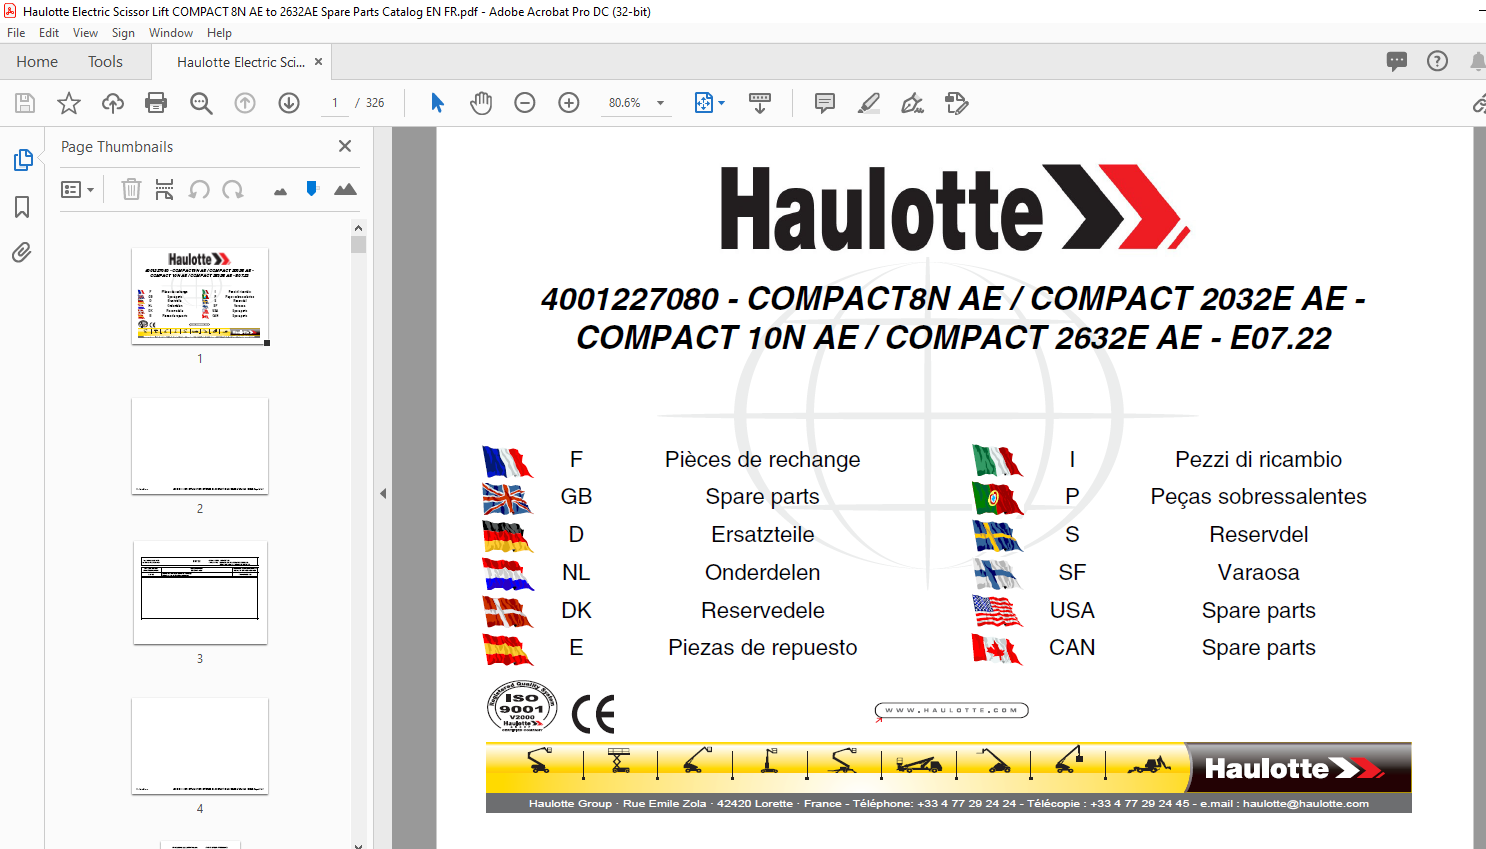Screen dimensions: 1486x849
Task: Collapse the navigation pane arrow
Action: pyautogui.click(x=383, y=493)
